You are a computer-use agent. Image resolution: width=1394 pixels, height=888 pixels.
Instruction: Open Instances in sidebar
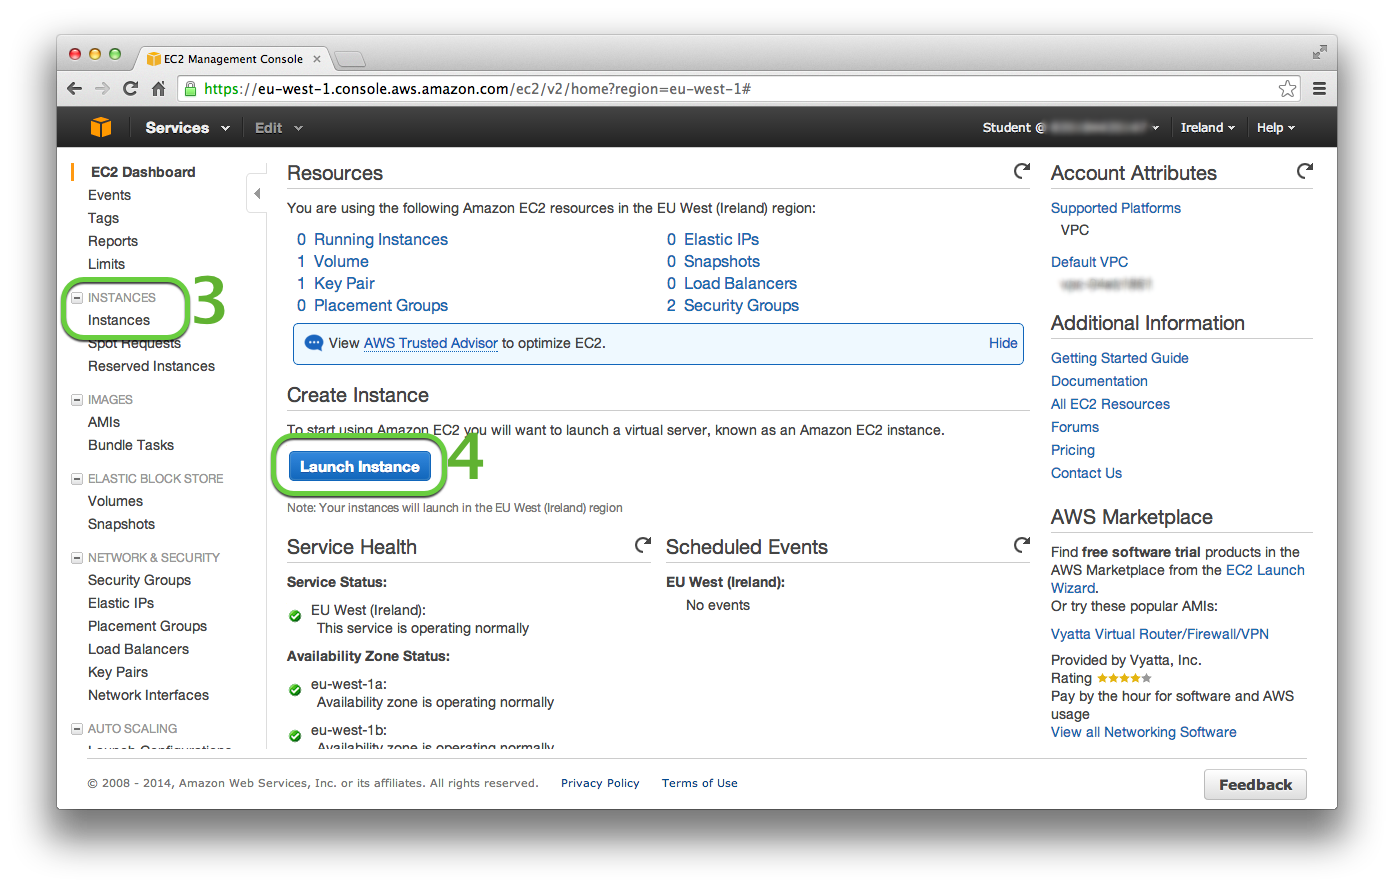(x=119, y=320)
